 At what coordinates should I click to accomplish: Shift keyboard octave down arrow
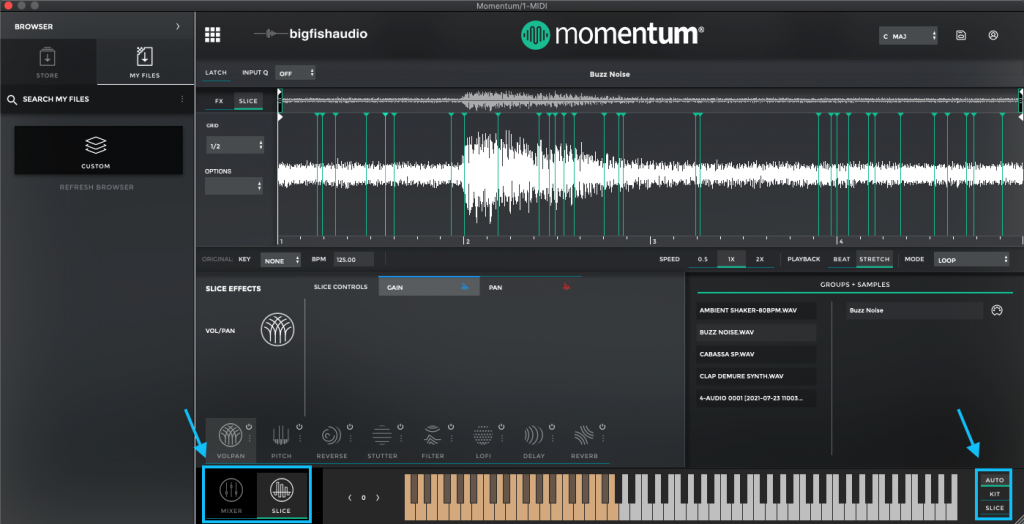click(349, 498)
